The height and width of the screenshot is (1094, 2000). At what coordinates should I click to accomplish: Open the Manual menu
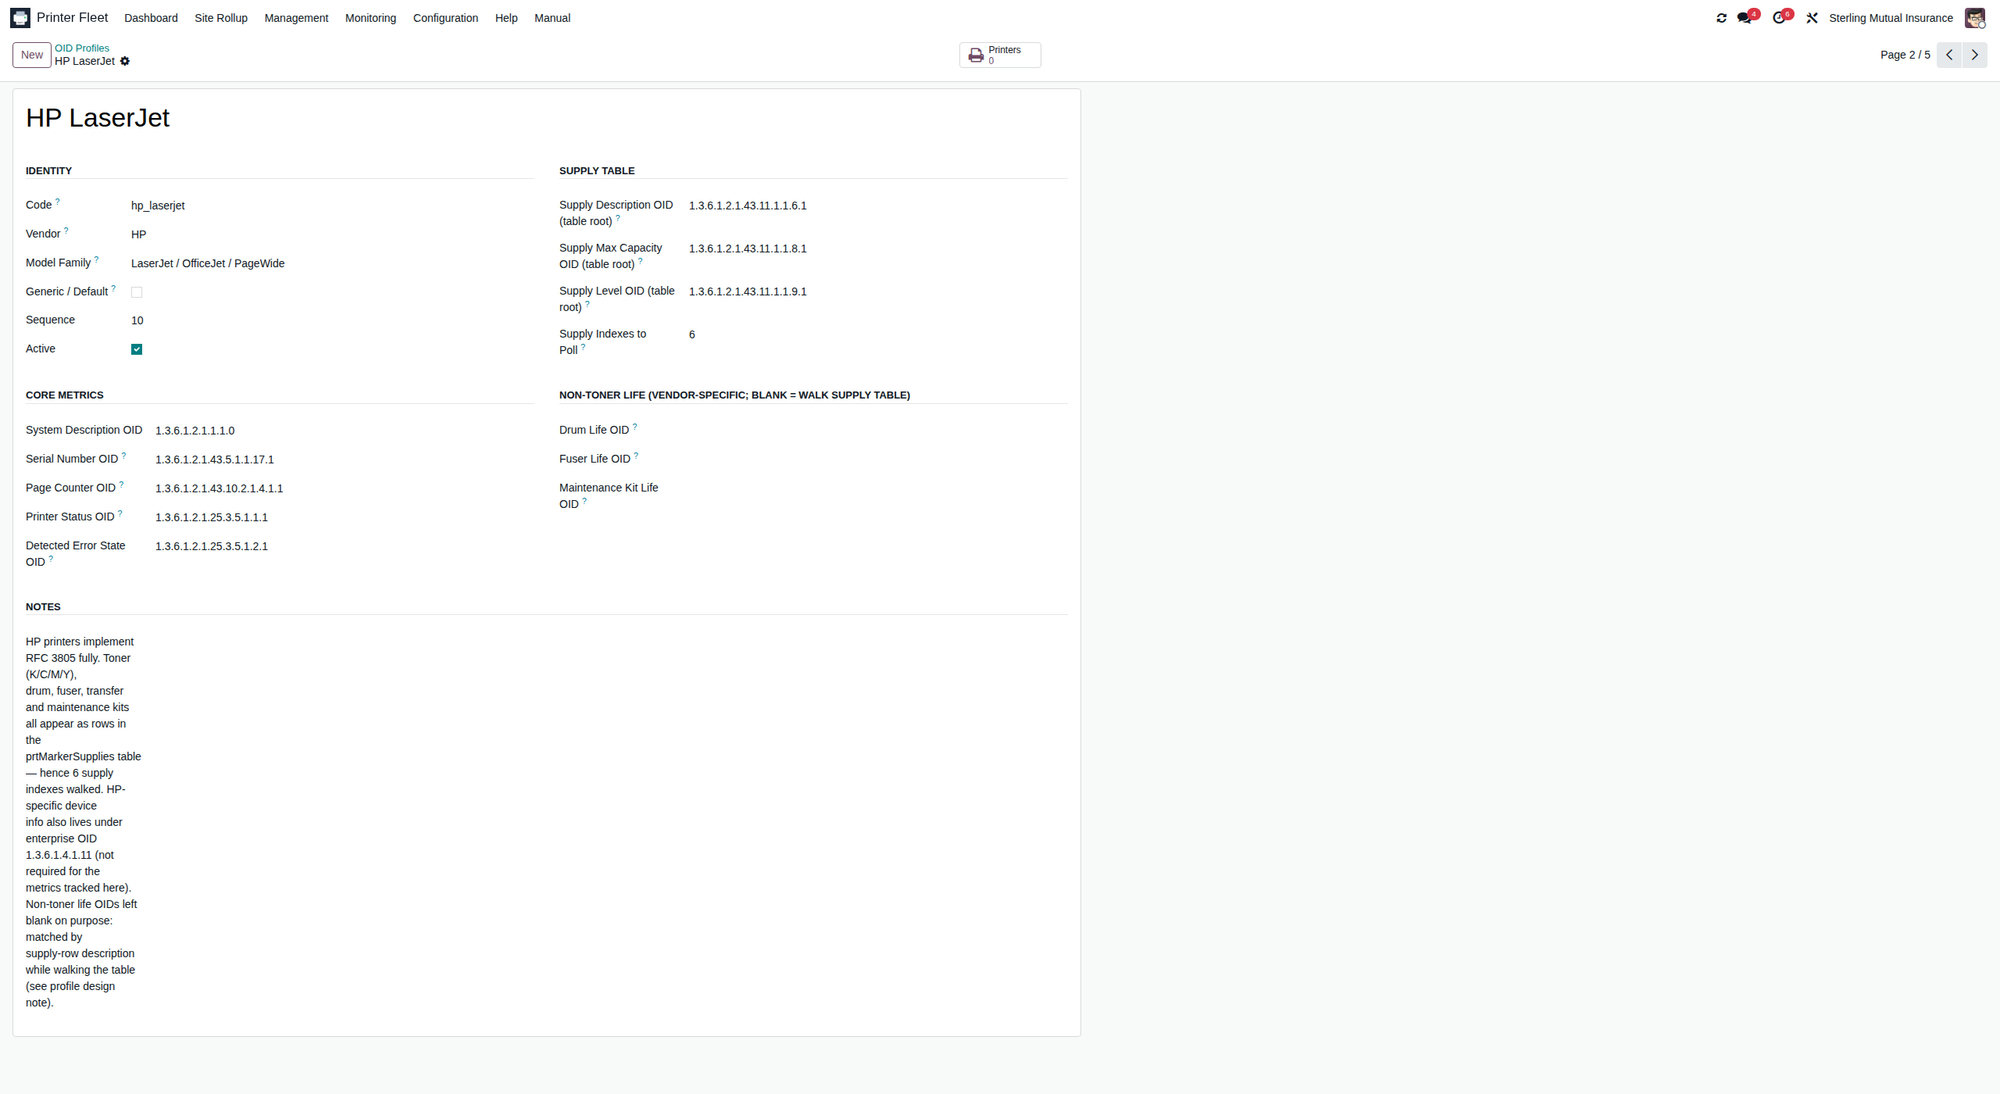(x=552, y=18)
